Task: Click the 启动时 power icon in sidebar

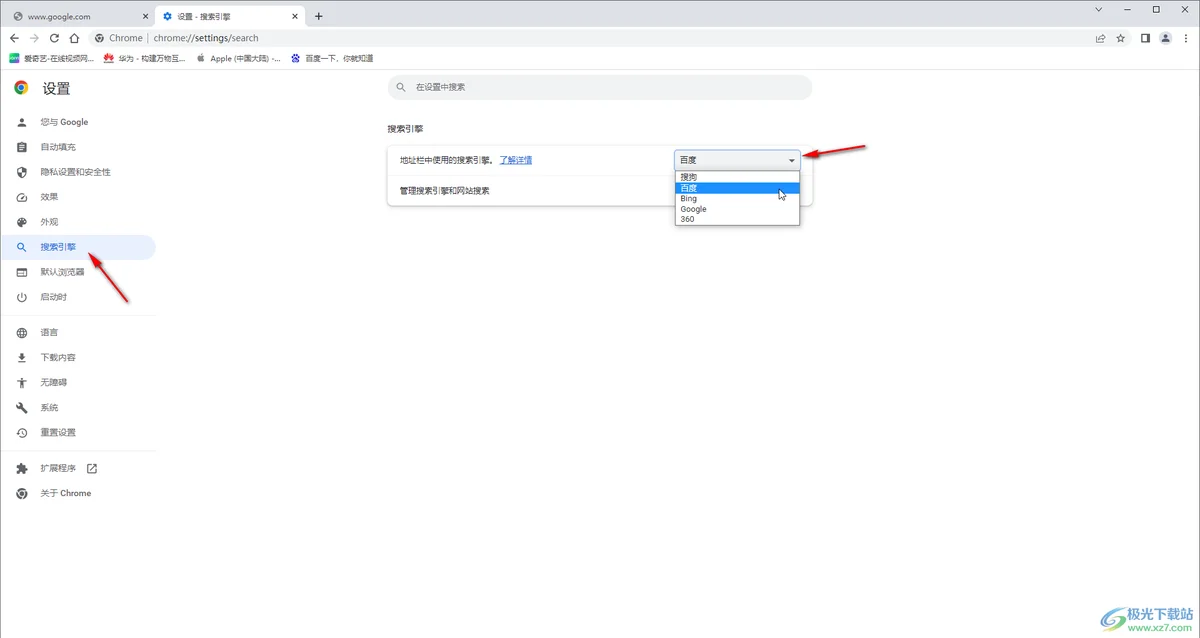Action: pyautogui.click(x=22, y=296)
